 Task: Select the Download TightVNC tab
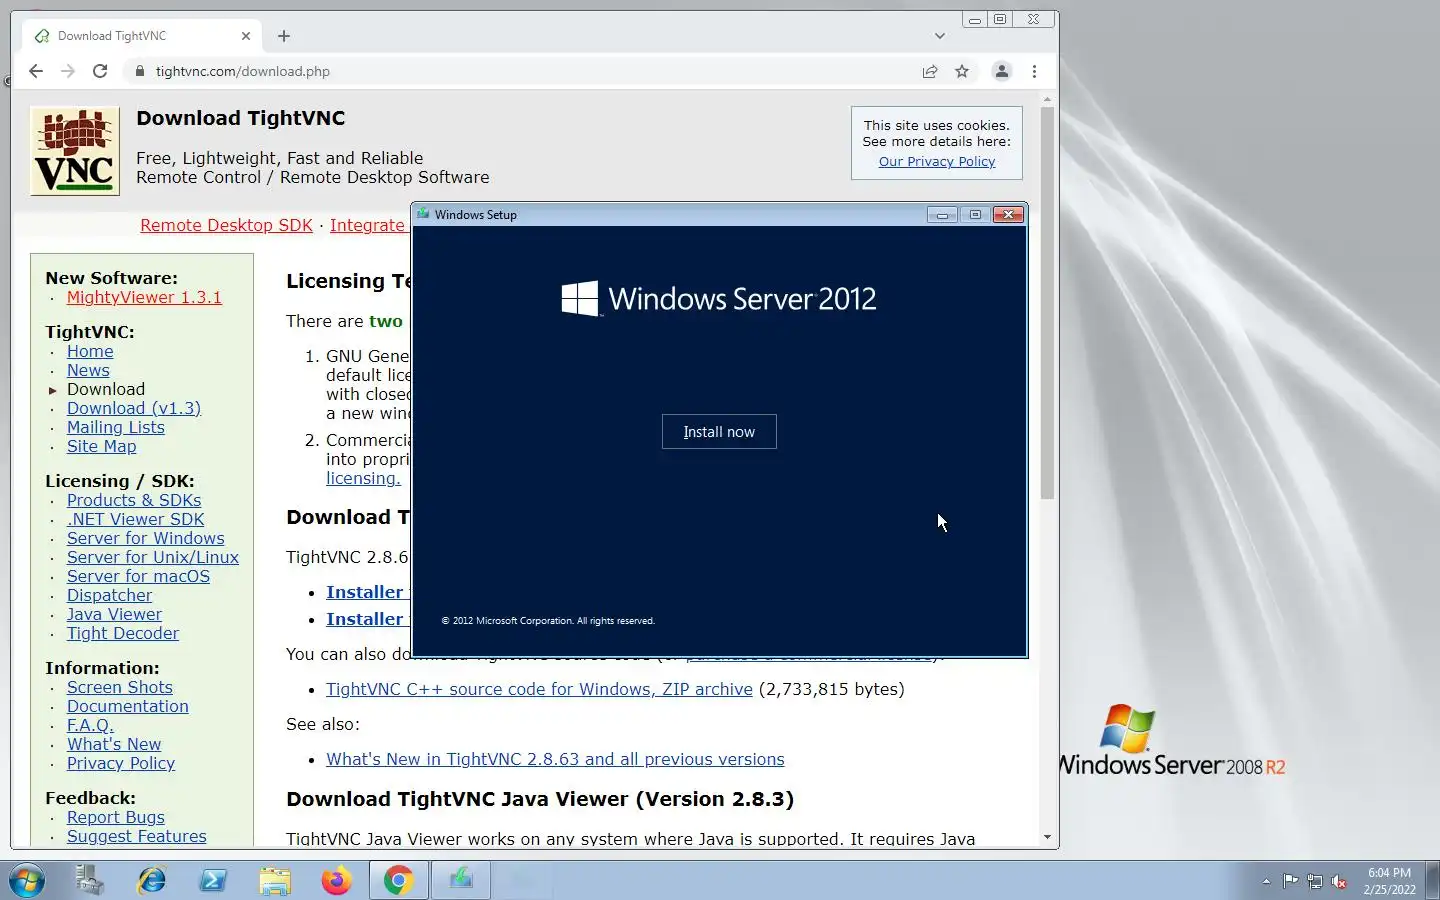[x=141, y=36]
